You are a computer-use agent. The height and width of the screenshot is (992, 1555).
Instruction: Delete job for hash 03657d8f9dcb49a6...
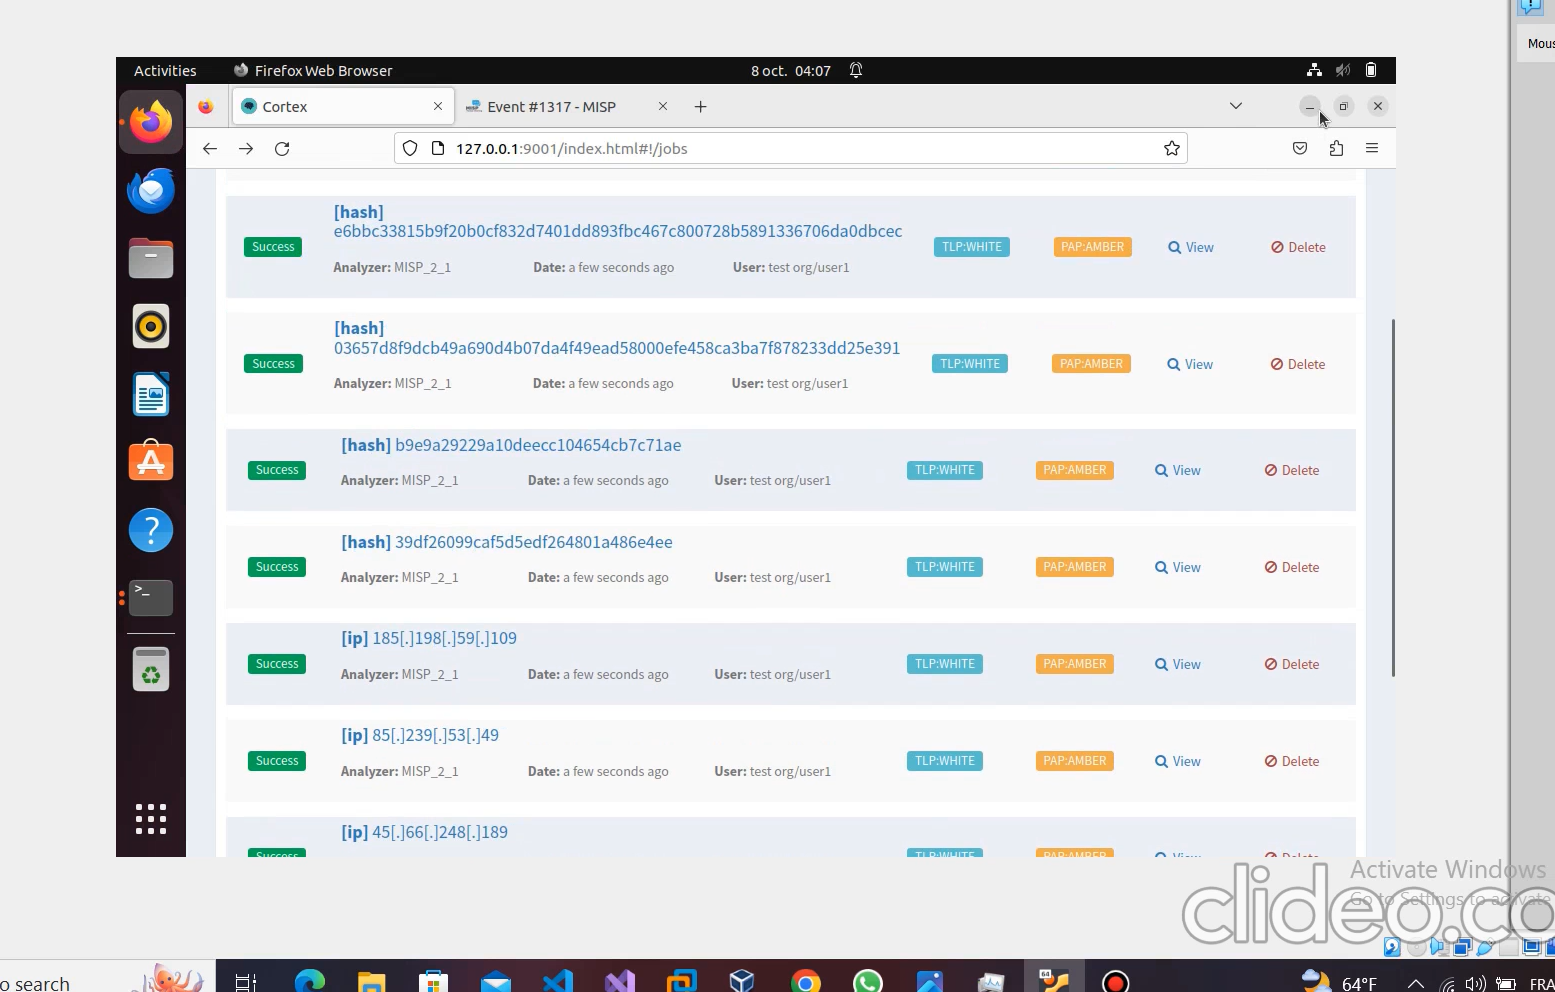pyautogui.click(x=1298, y=364)
